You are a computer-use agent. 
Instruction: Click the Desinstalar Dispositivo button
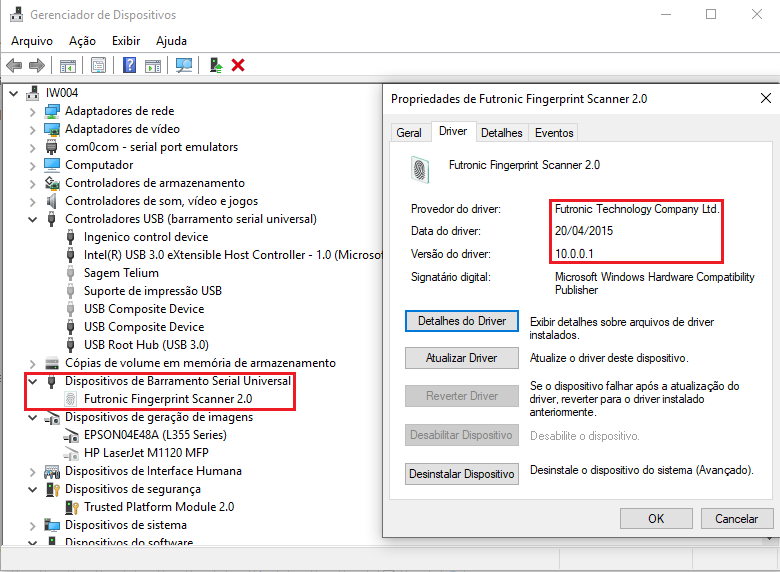click(461, 474)
